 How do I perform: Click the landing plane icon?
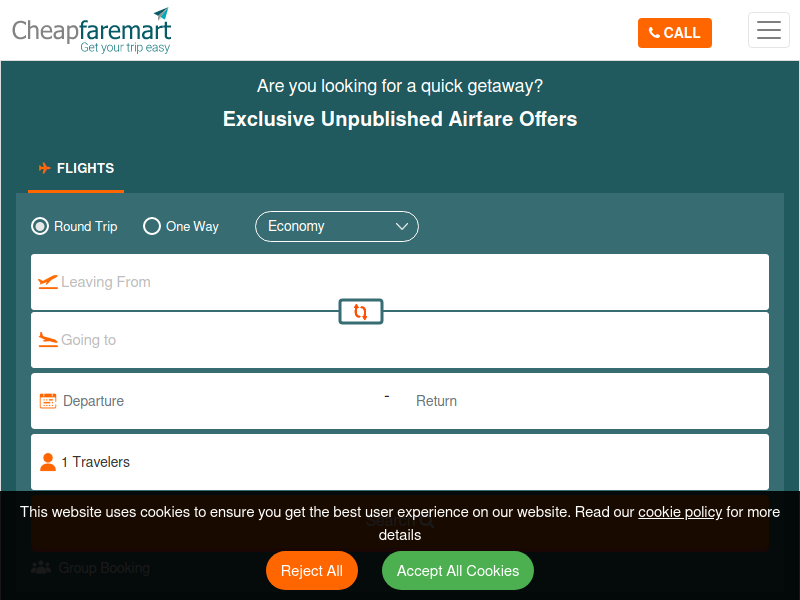(x=48, y=340)
